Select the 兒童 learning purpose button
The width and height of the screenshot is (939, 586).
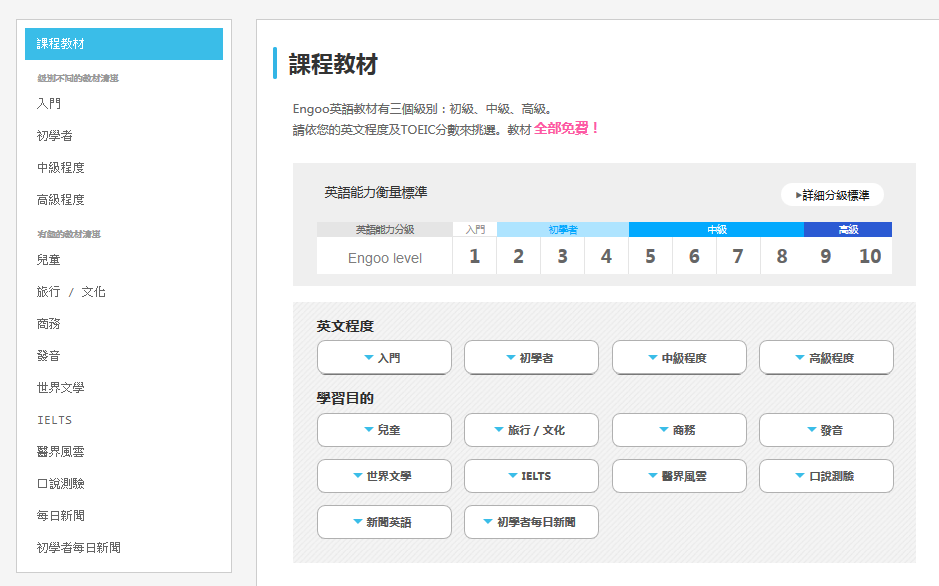point(384,430)
